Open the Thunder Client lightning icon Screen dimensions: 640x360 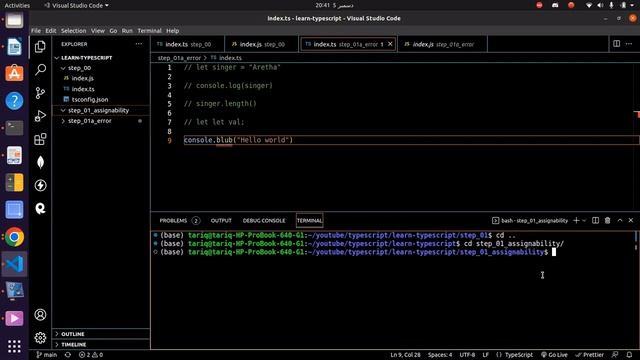pyautogui.click(x=40, y=185)
